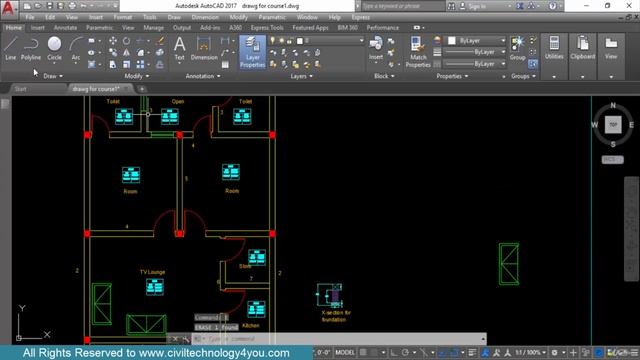Click the Group tool

tap(518, 48)
